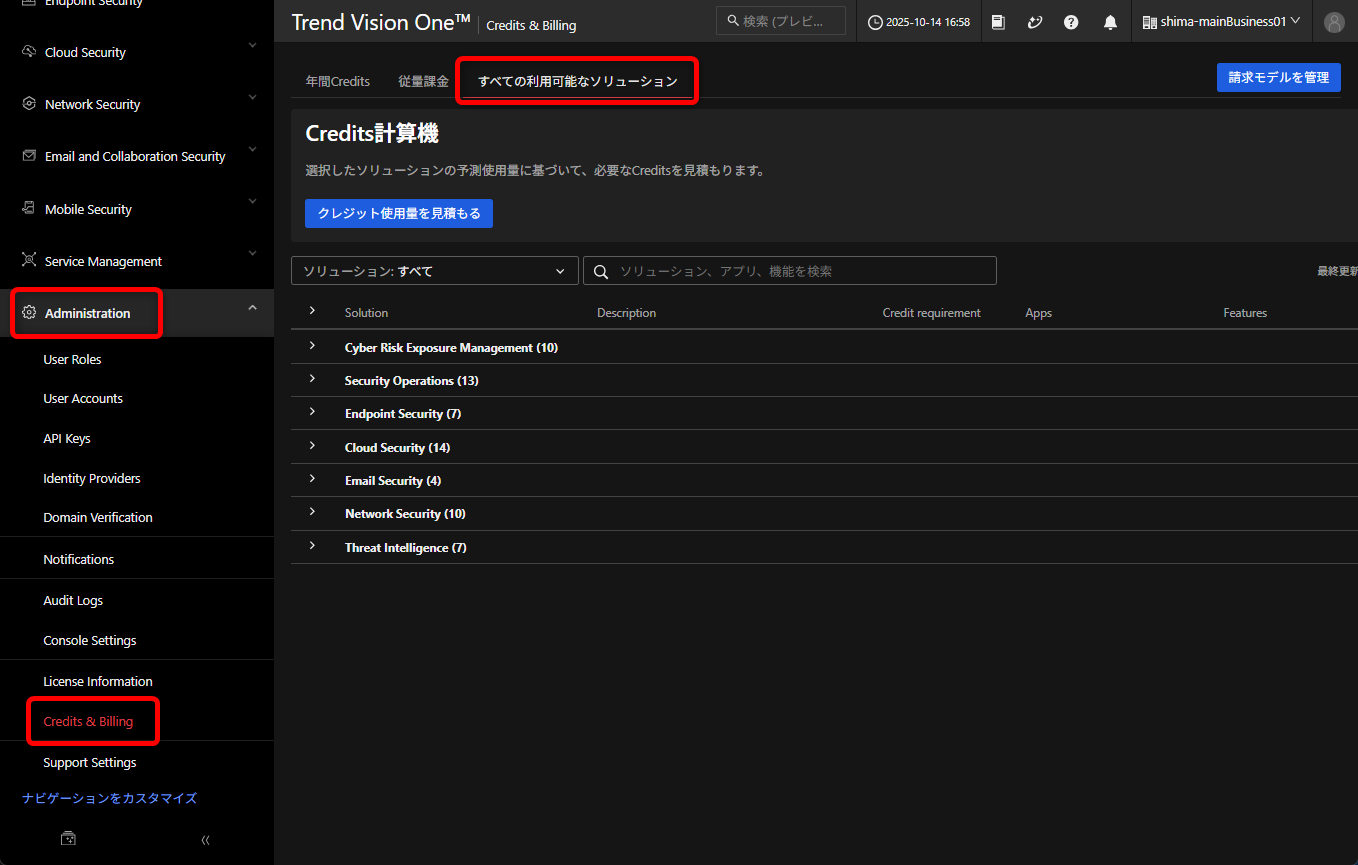Click the Cloud Security menu icon
Viewport: 1358px width, 865px height.
(29, 52)
